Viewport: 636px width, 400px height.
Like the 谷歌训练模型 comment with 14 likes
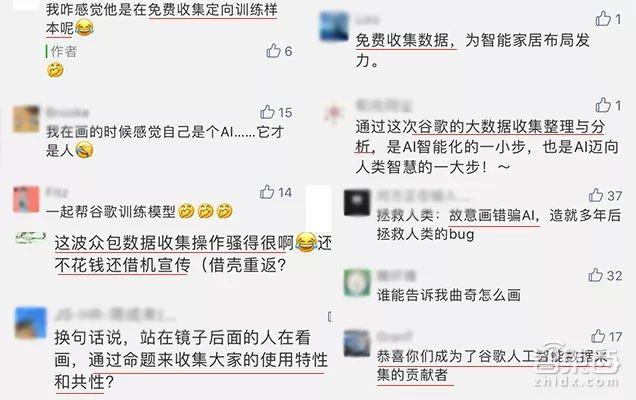267,192
